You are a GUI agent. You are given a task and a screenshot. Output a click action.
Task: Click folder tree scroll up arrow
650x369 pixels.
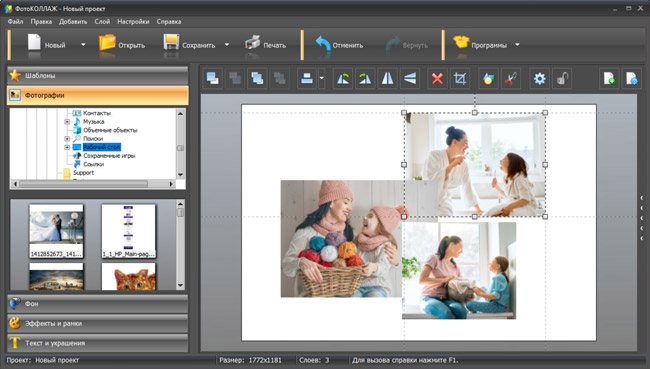point(180,113)
